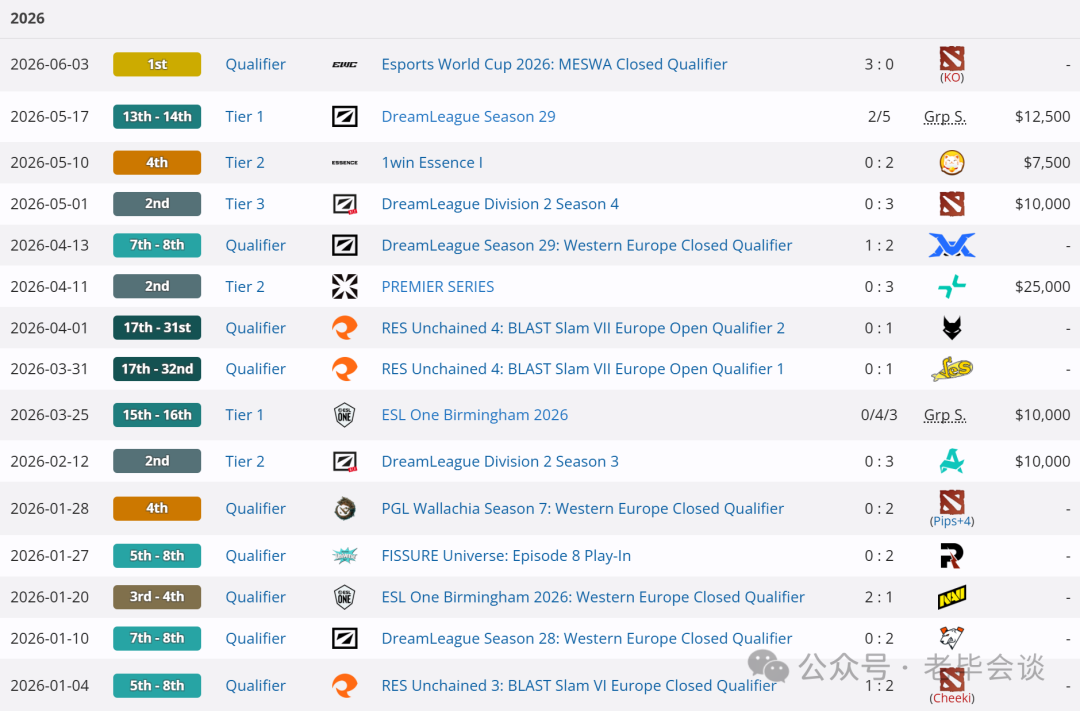
Task: Click the EWC logo icon in the 2026-06-03 row
Action: [x=344, y=64]
